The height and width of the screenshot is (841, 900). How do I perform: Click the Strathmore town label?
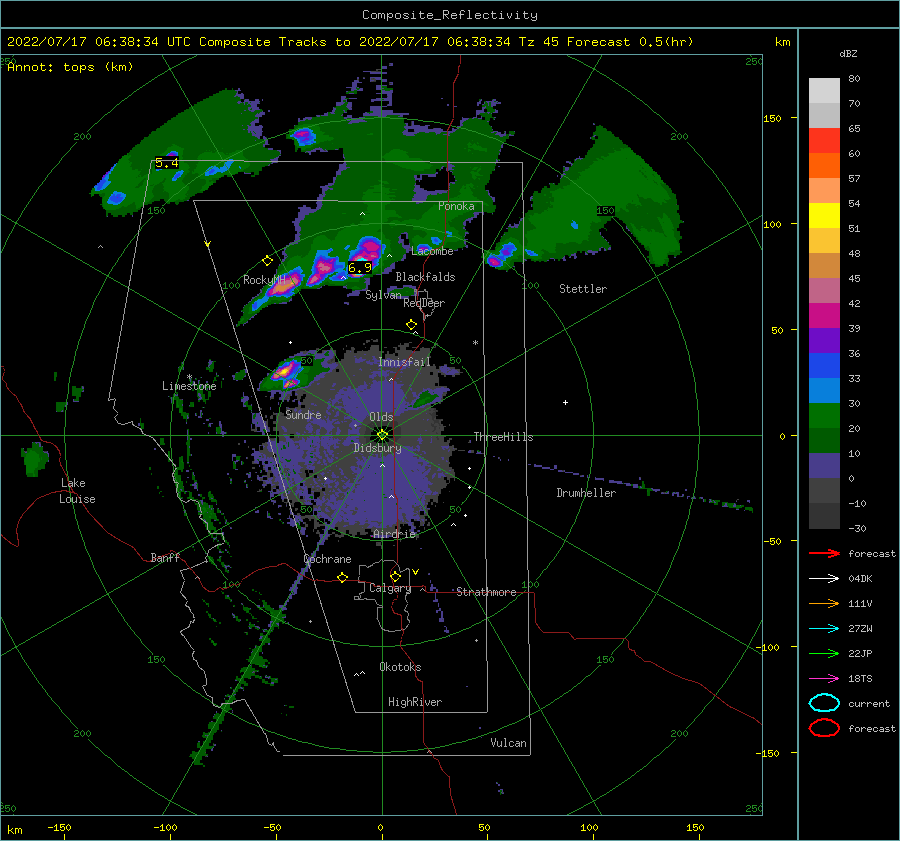[486, 592]
